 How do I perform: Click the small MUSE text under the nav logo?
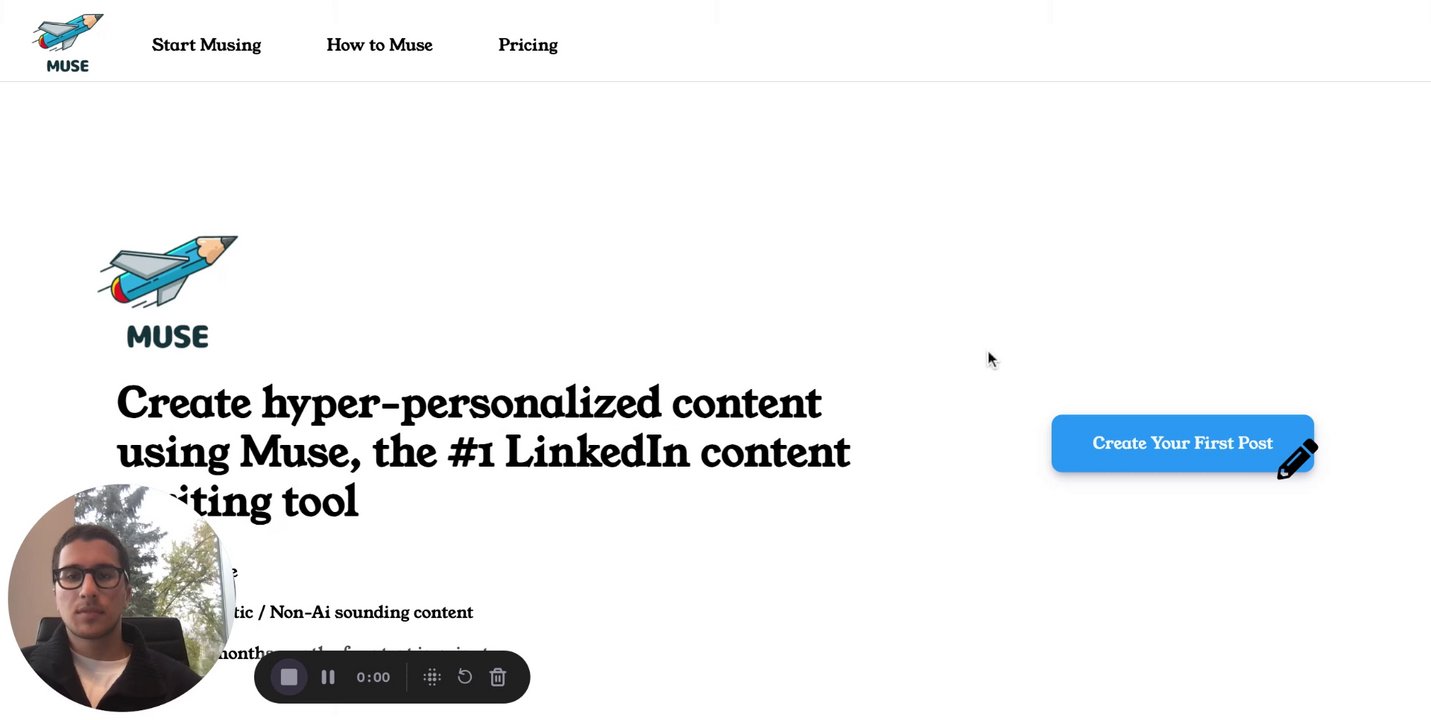[x=68, y=66]
